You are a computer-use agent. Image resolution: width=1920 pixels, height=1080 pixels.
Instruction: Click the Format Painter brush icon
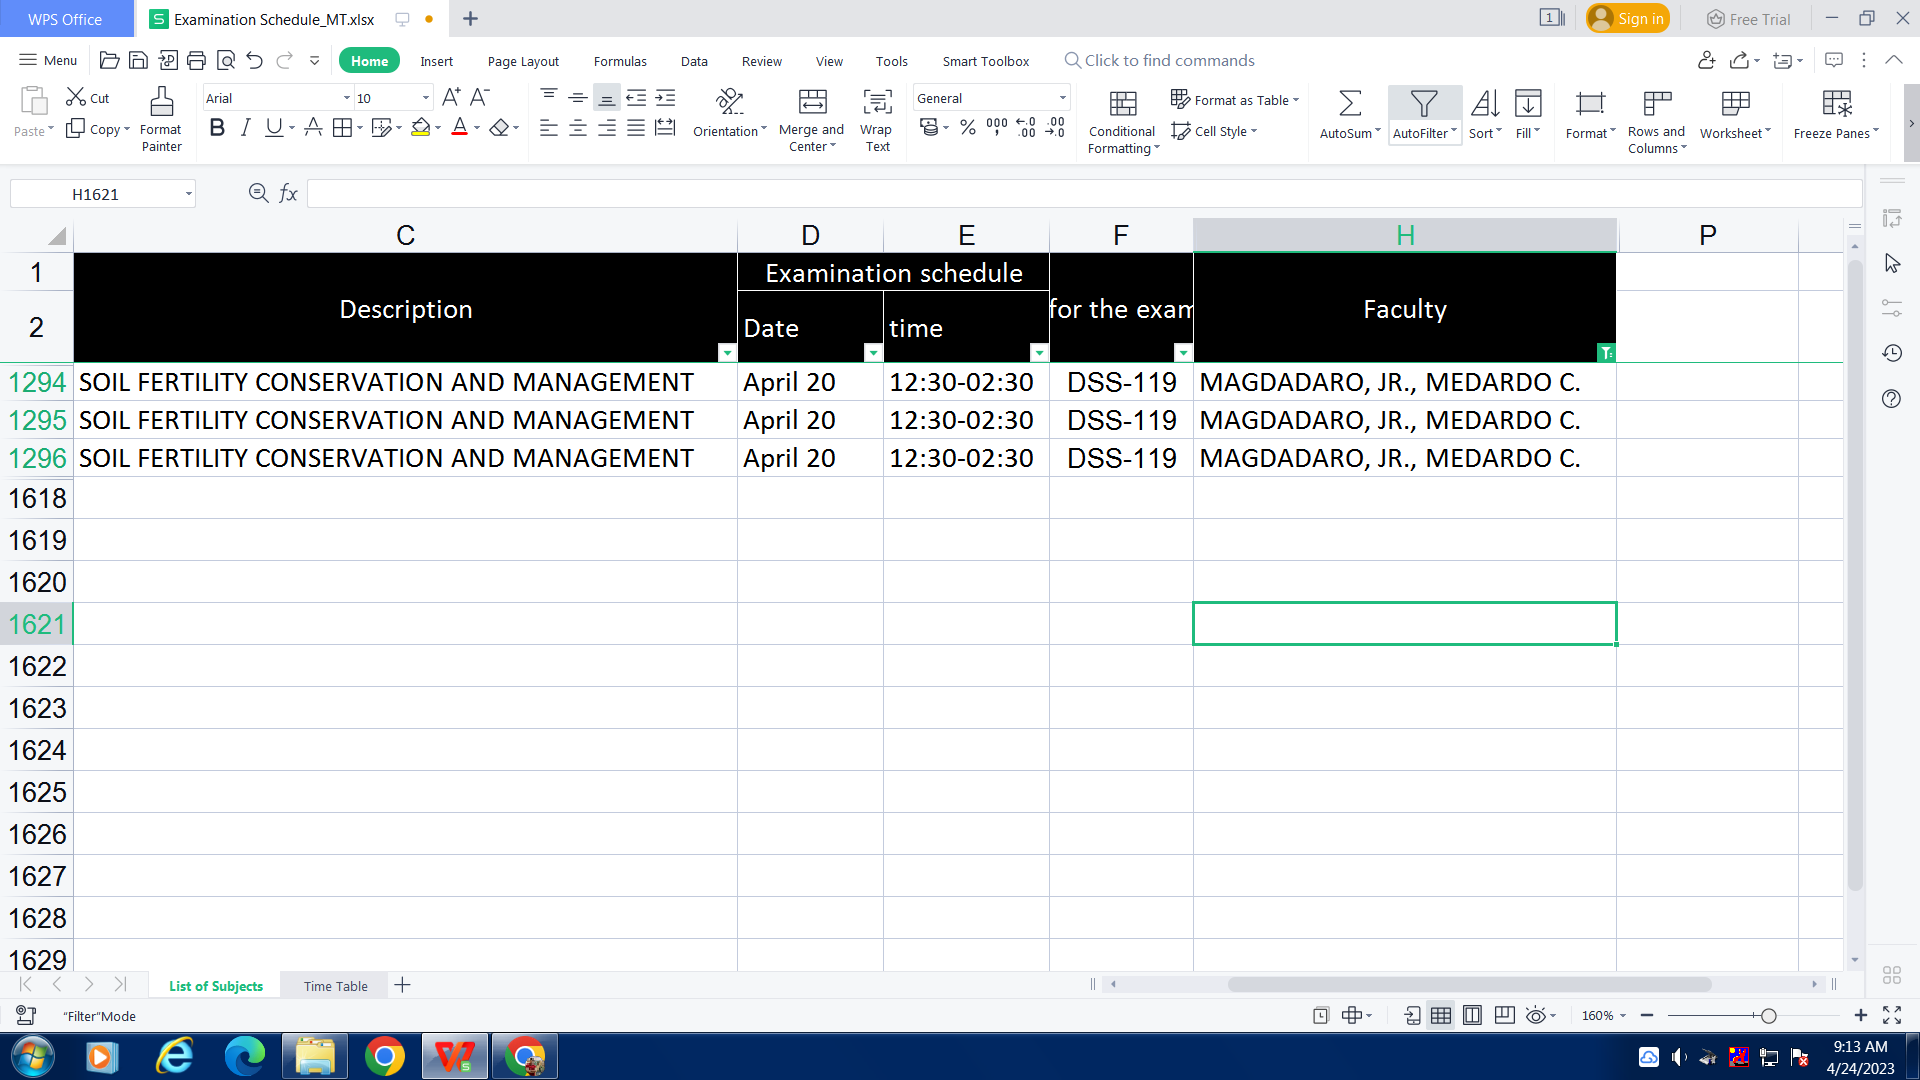161,102
